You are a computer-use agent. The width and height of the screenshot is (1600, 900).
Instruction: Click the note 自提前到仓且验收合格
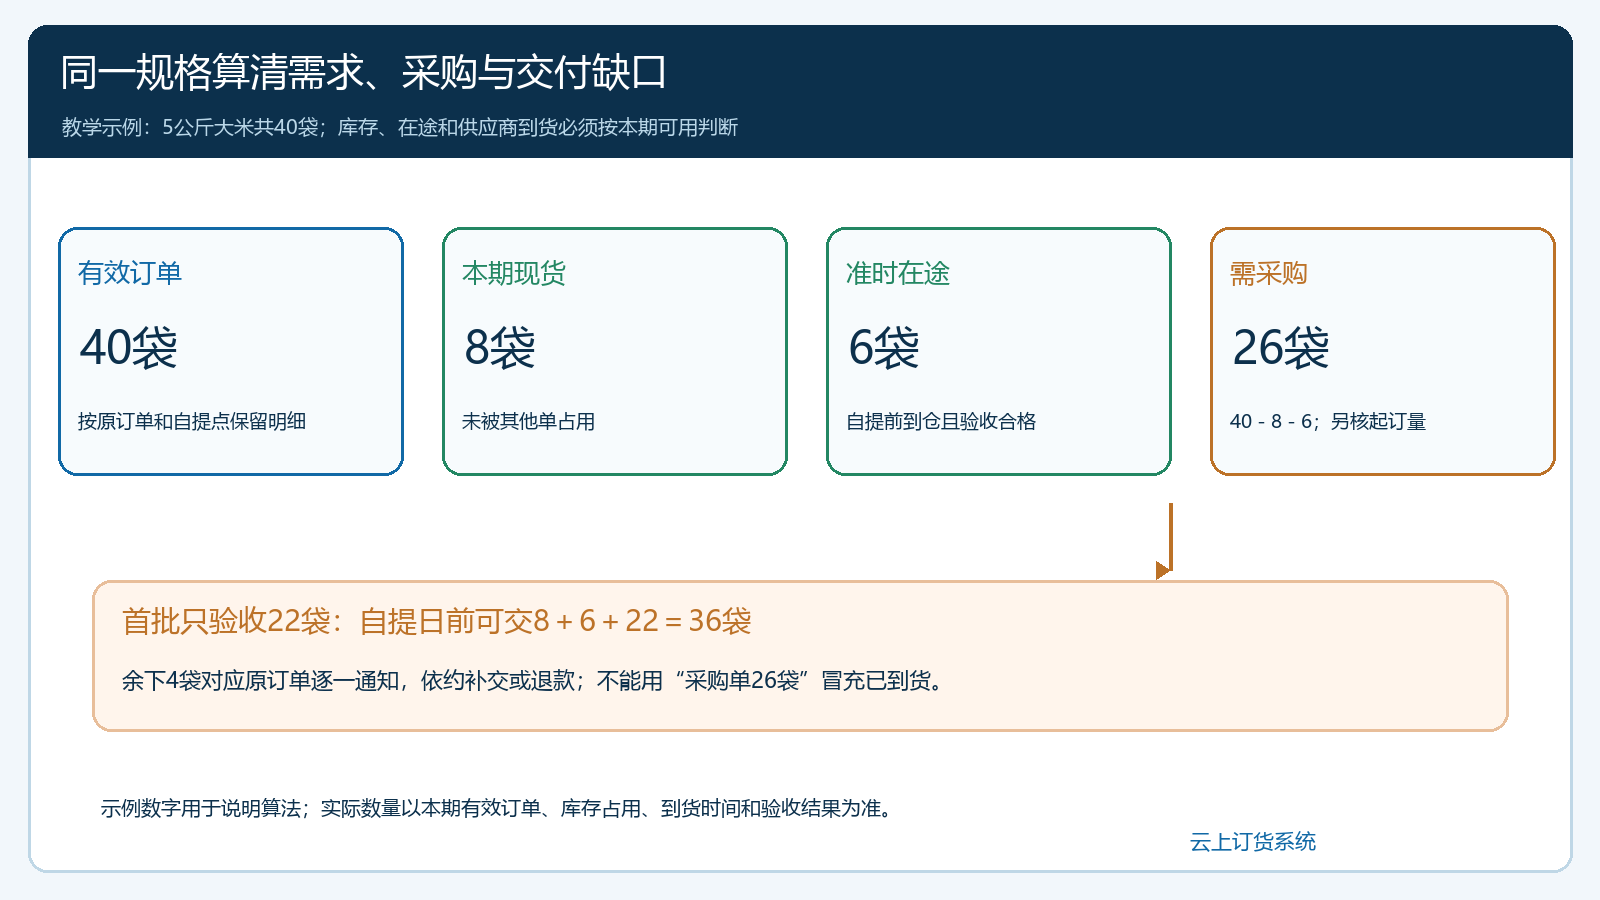(x=941, y=421)
